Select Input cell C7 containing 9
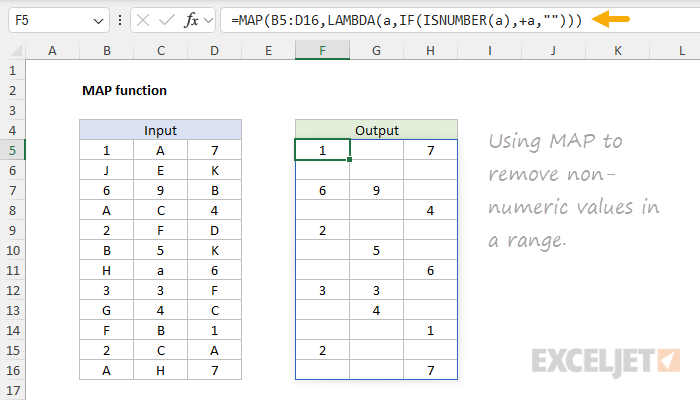This screenshot has width=700, height=400. coord(161,191)
